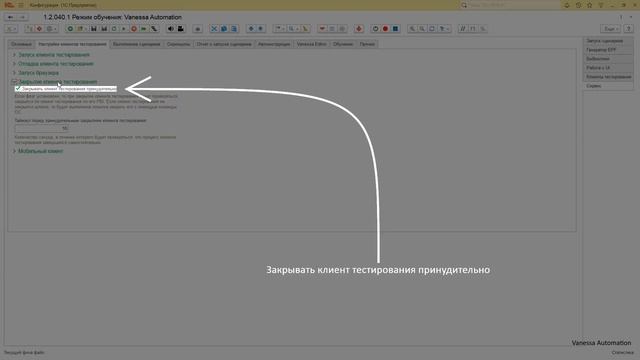The width and height of the screenshot is (640, 360).
Task: Click the red record circle button
Action: tap(385, 29)
